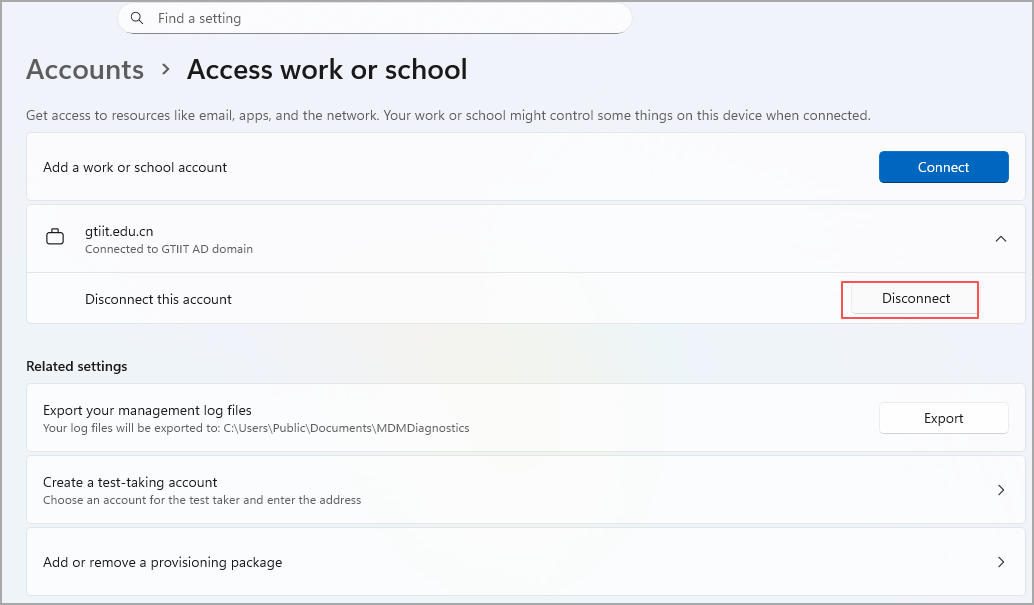Focus the Find a setting search box
Image resolution: width=1034 pixels, height=605 pixels.
[x=380, y=18]
